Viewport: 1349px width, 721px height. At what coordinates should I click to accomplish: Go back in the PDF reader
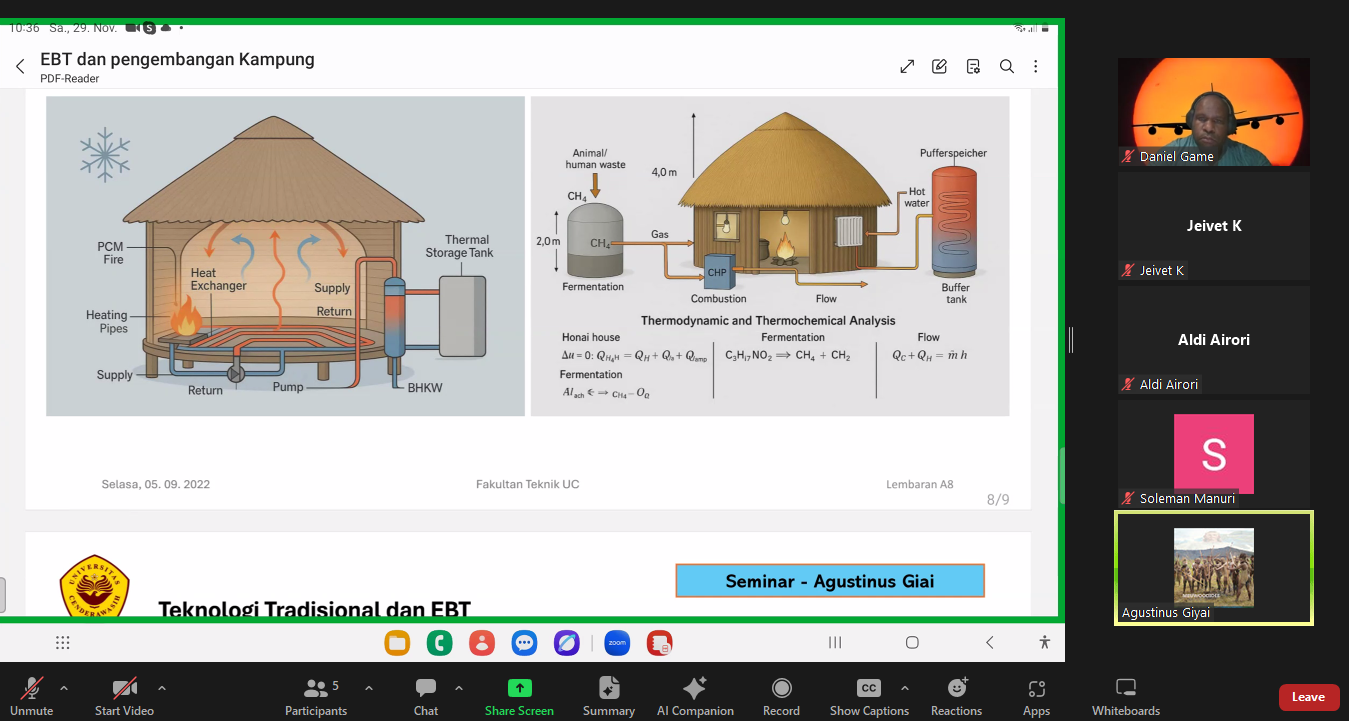pos(20,67)
